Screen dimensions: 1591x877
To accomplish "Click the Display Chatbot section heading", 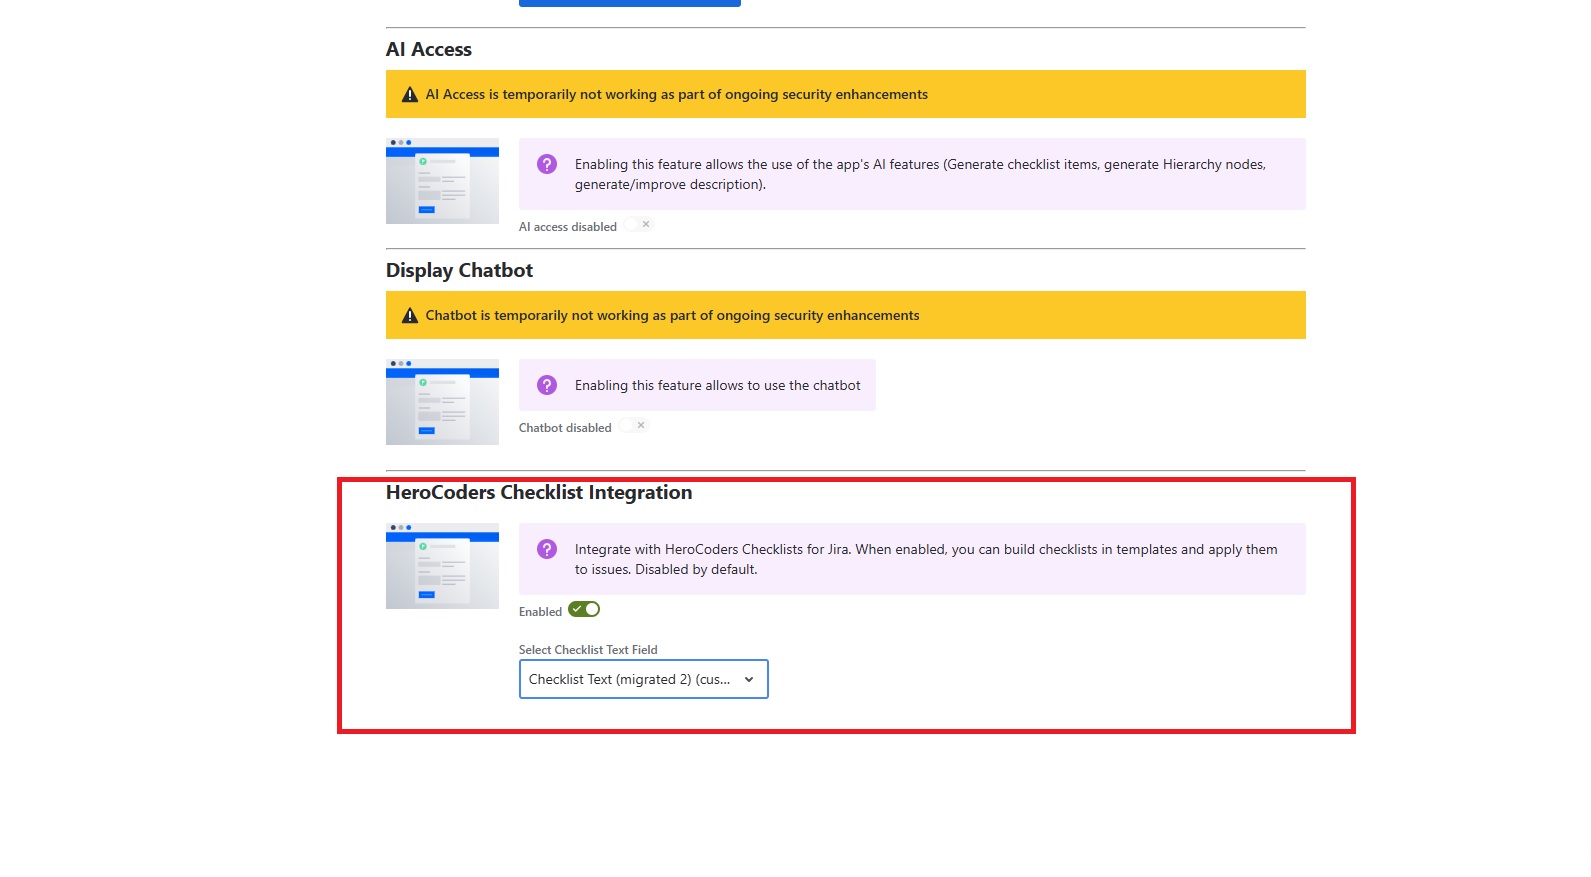I will (x=459, y=271).
